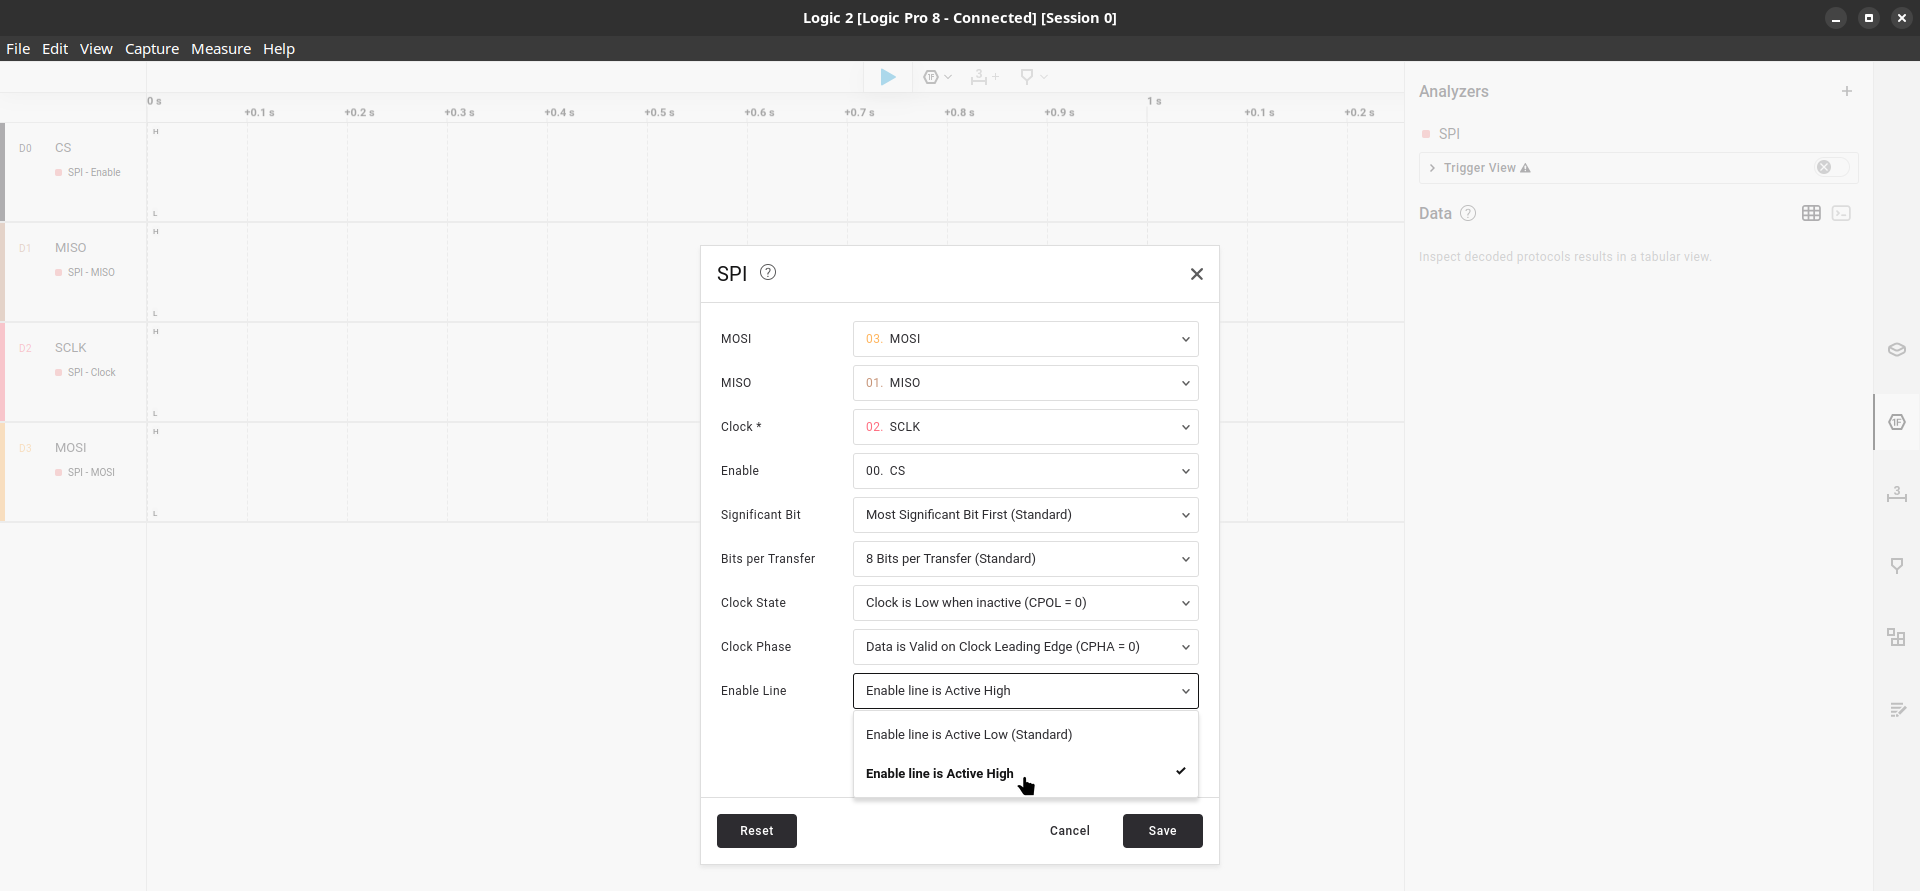Viewport: 1920px width, 891px height.
Task: Maximize the Logic 2 window
Action: 1869,18
